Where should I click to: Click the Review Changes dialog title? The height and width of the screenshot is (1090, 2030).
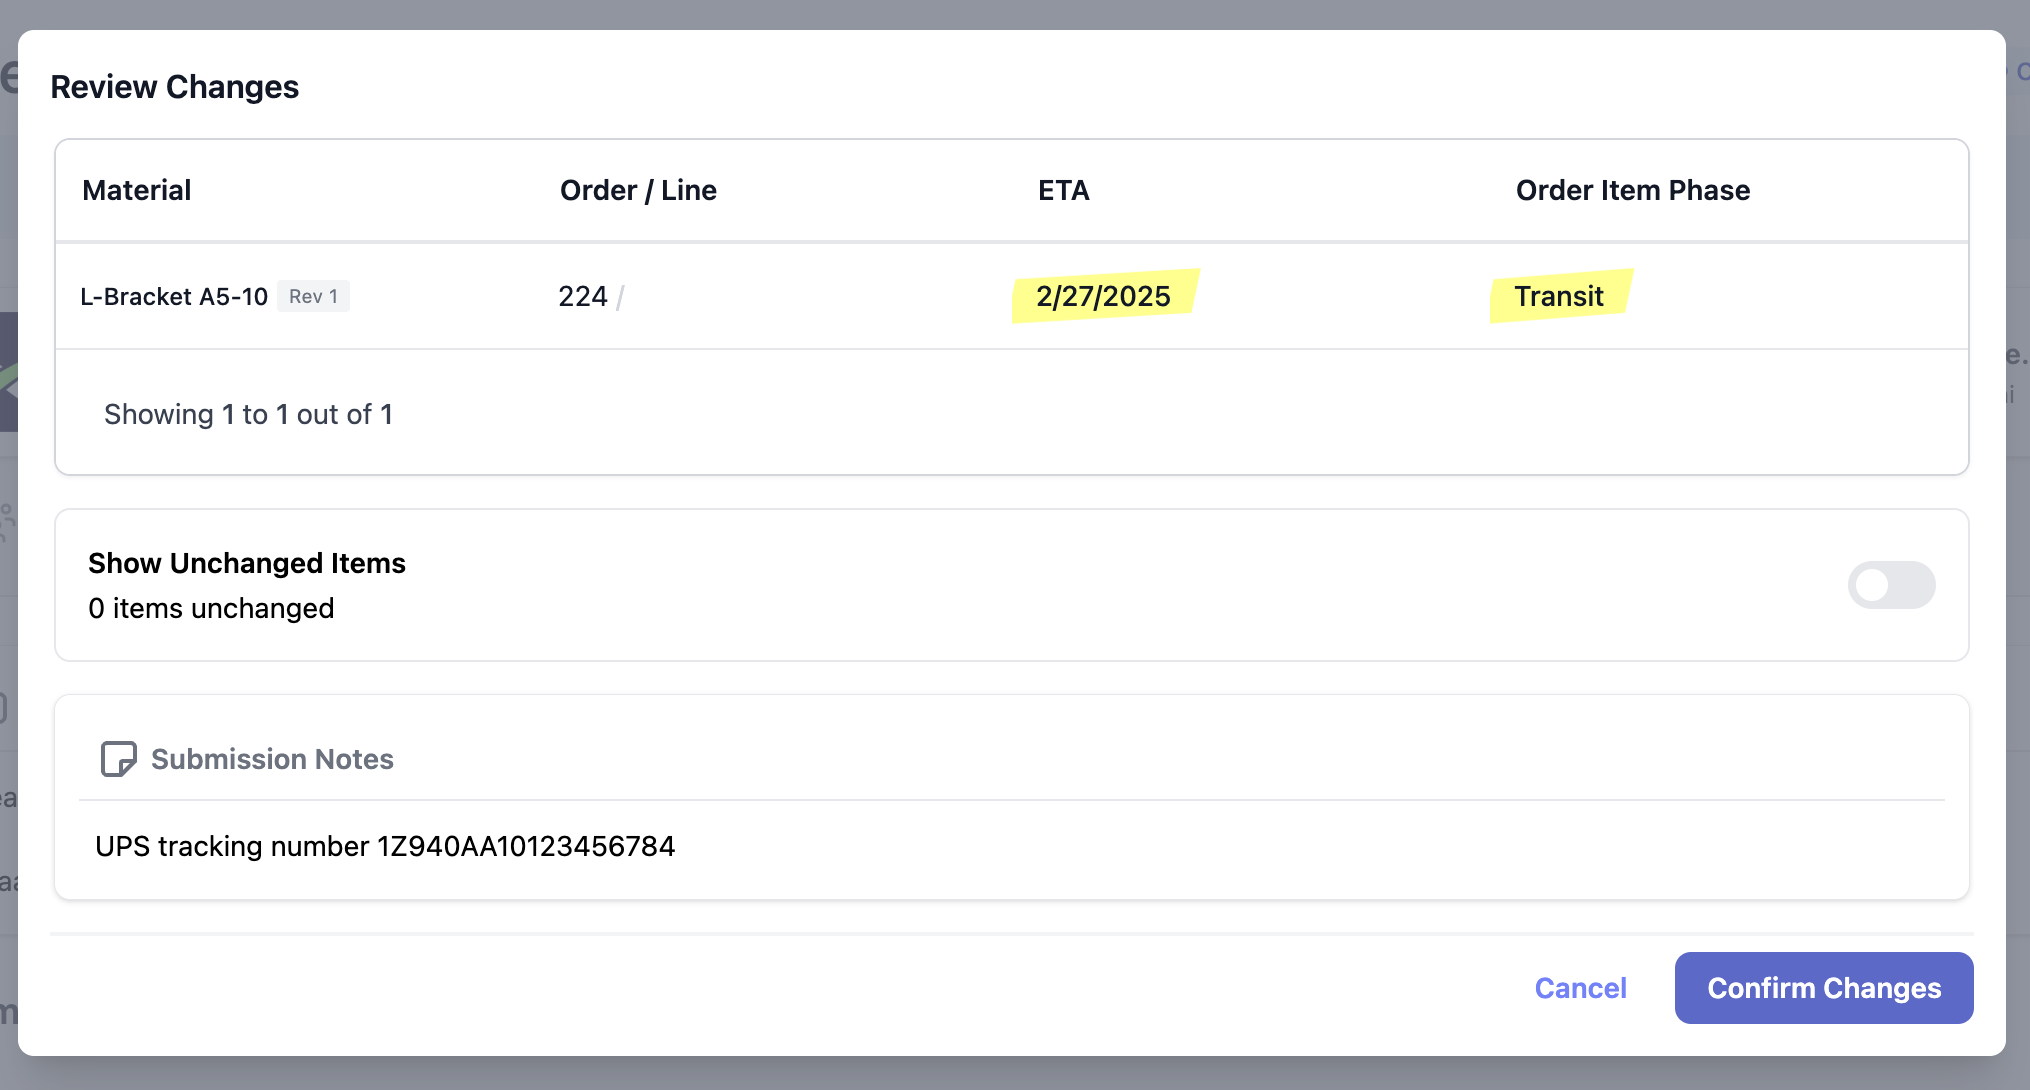click(x=175, y=87)
